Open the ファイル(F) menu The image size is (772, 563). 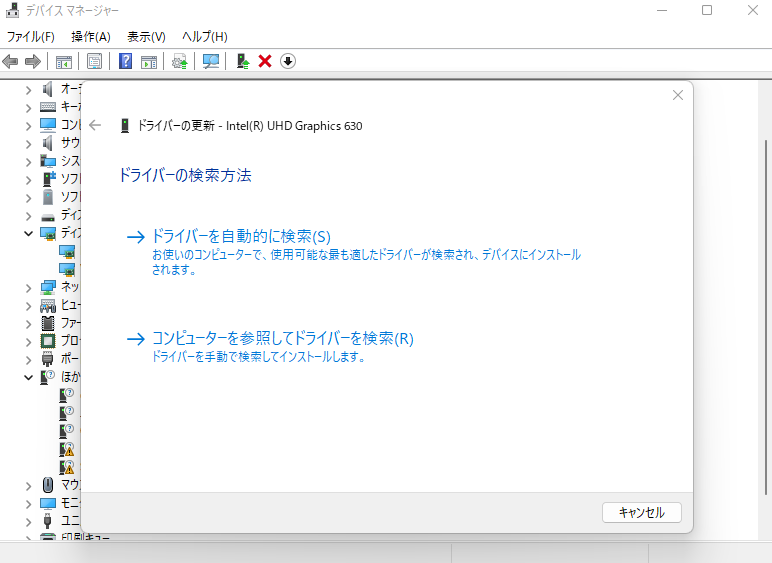[31, 36]
